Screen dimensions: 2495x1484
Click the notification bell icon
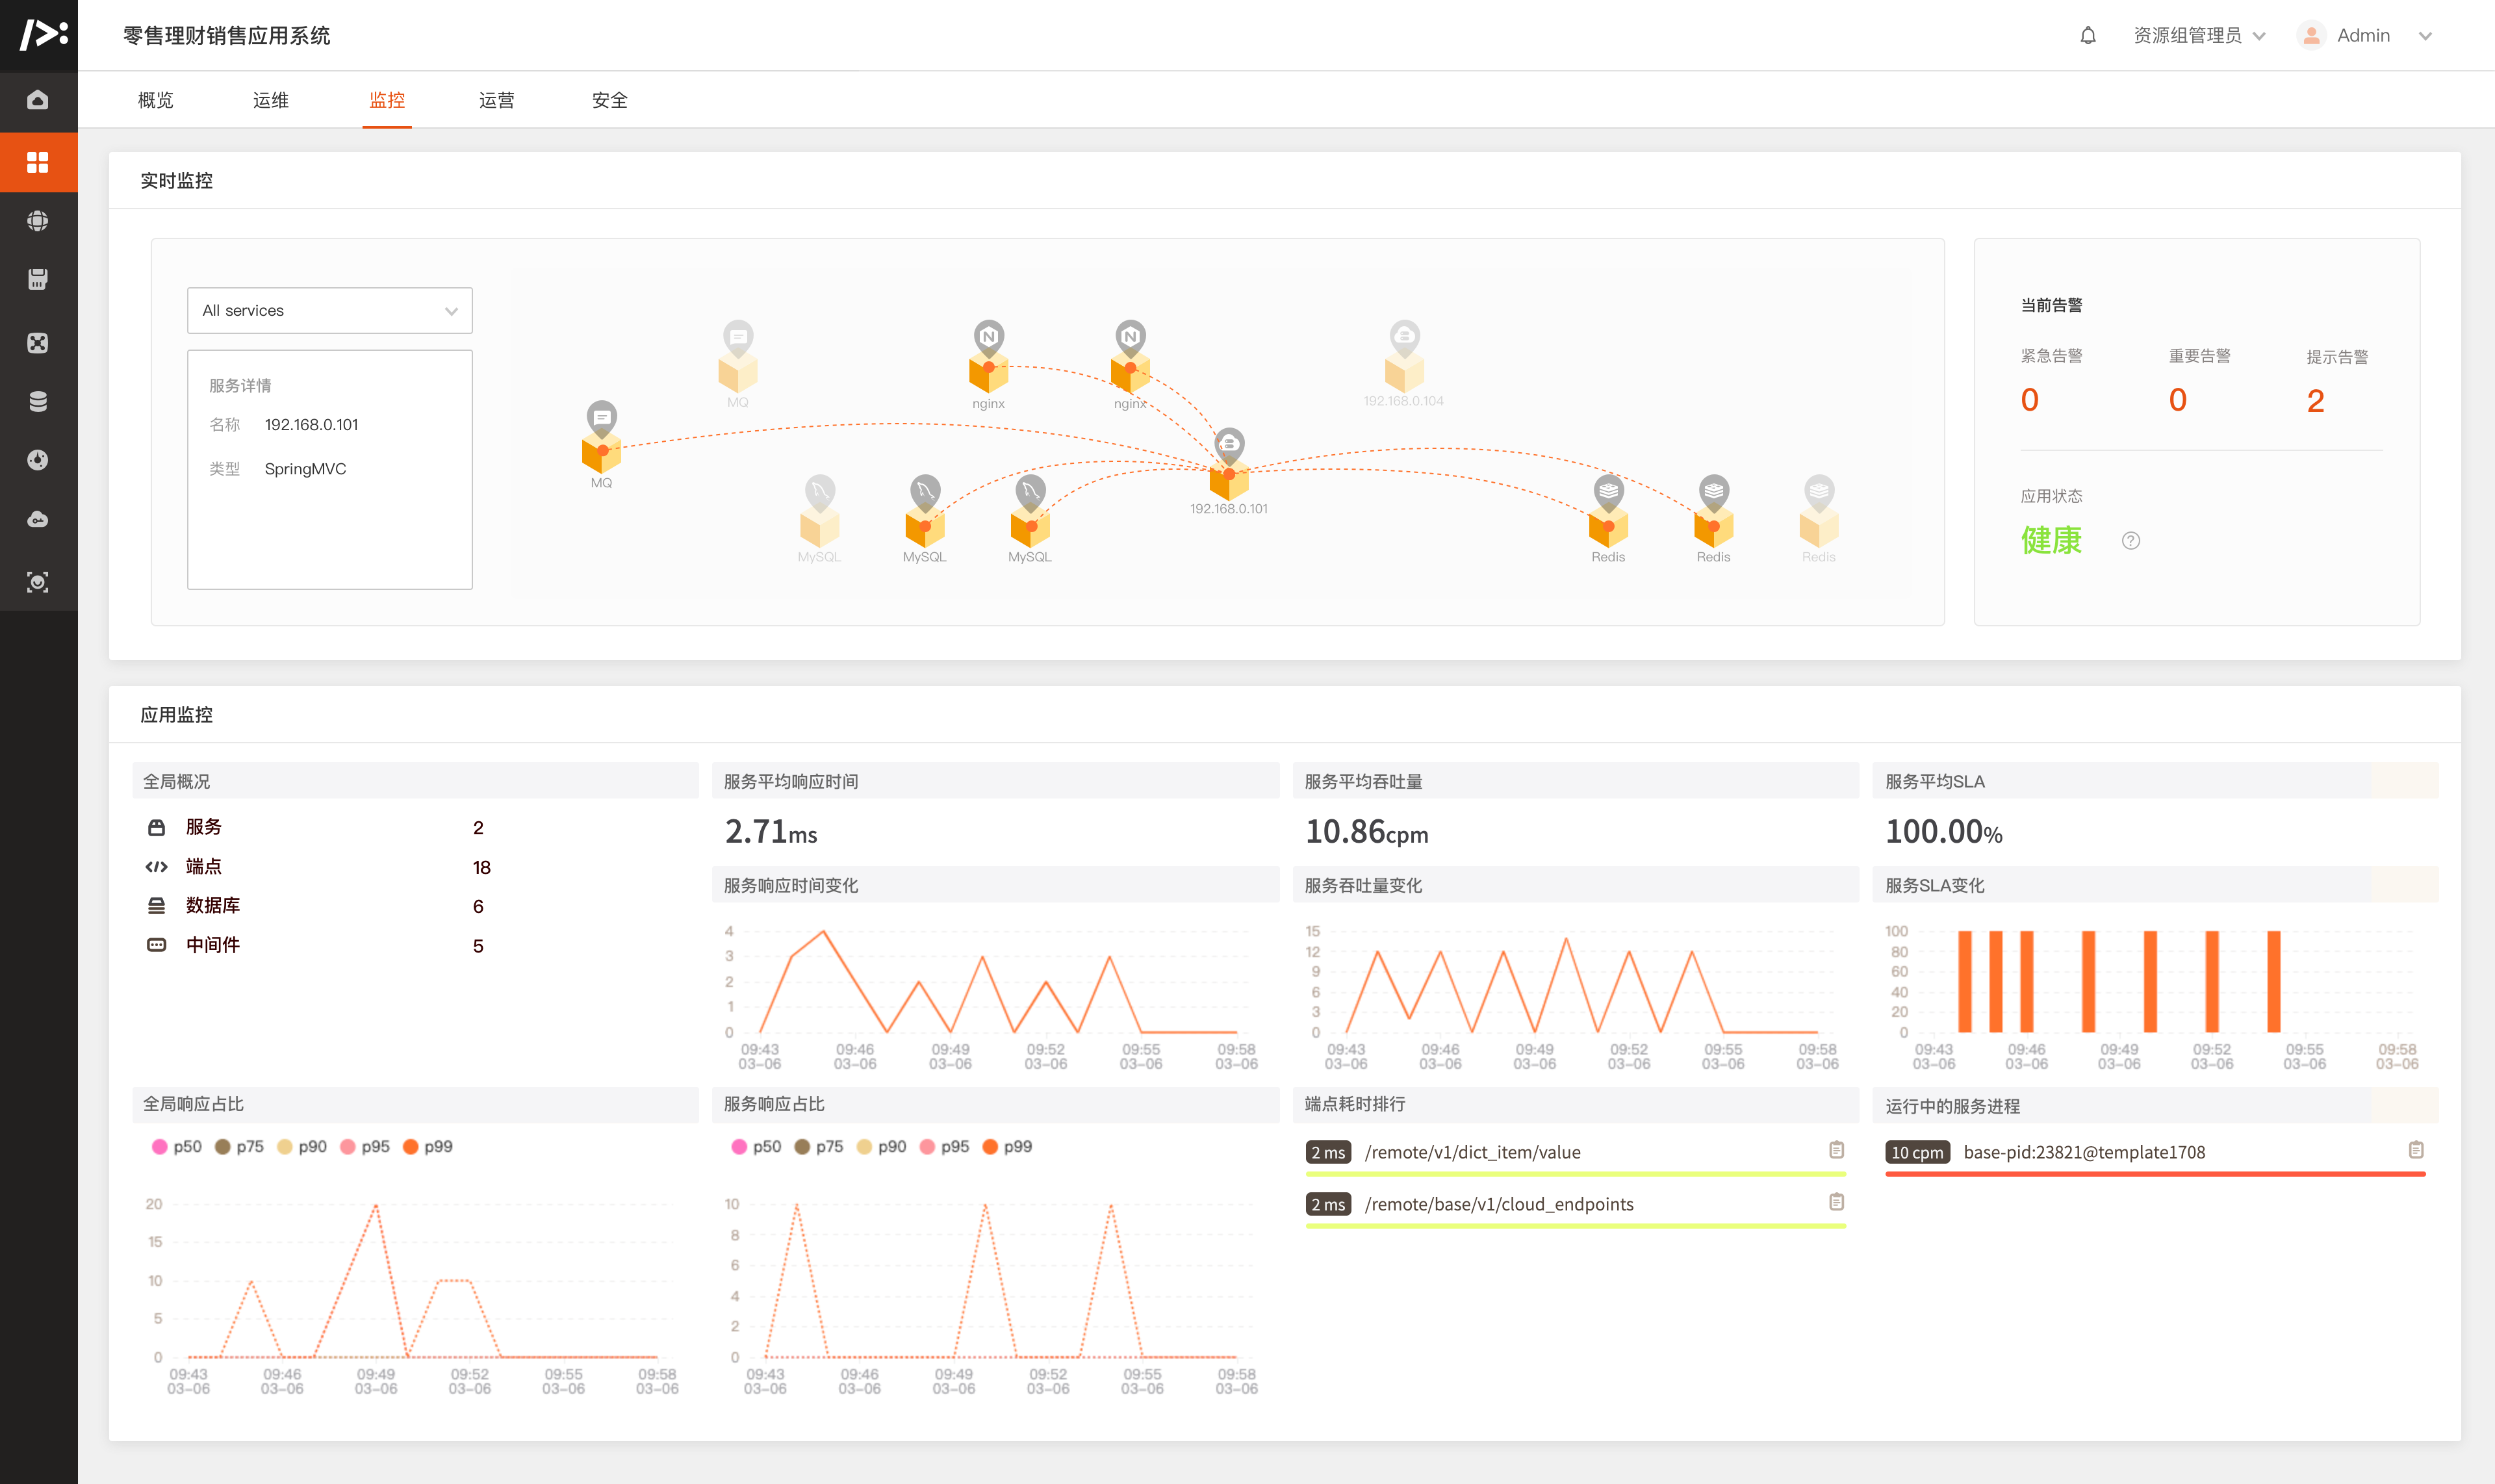coord(2087,36)
